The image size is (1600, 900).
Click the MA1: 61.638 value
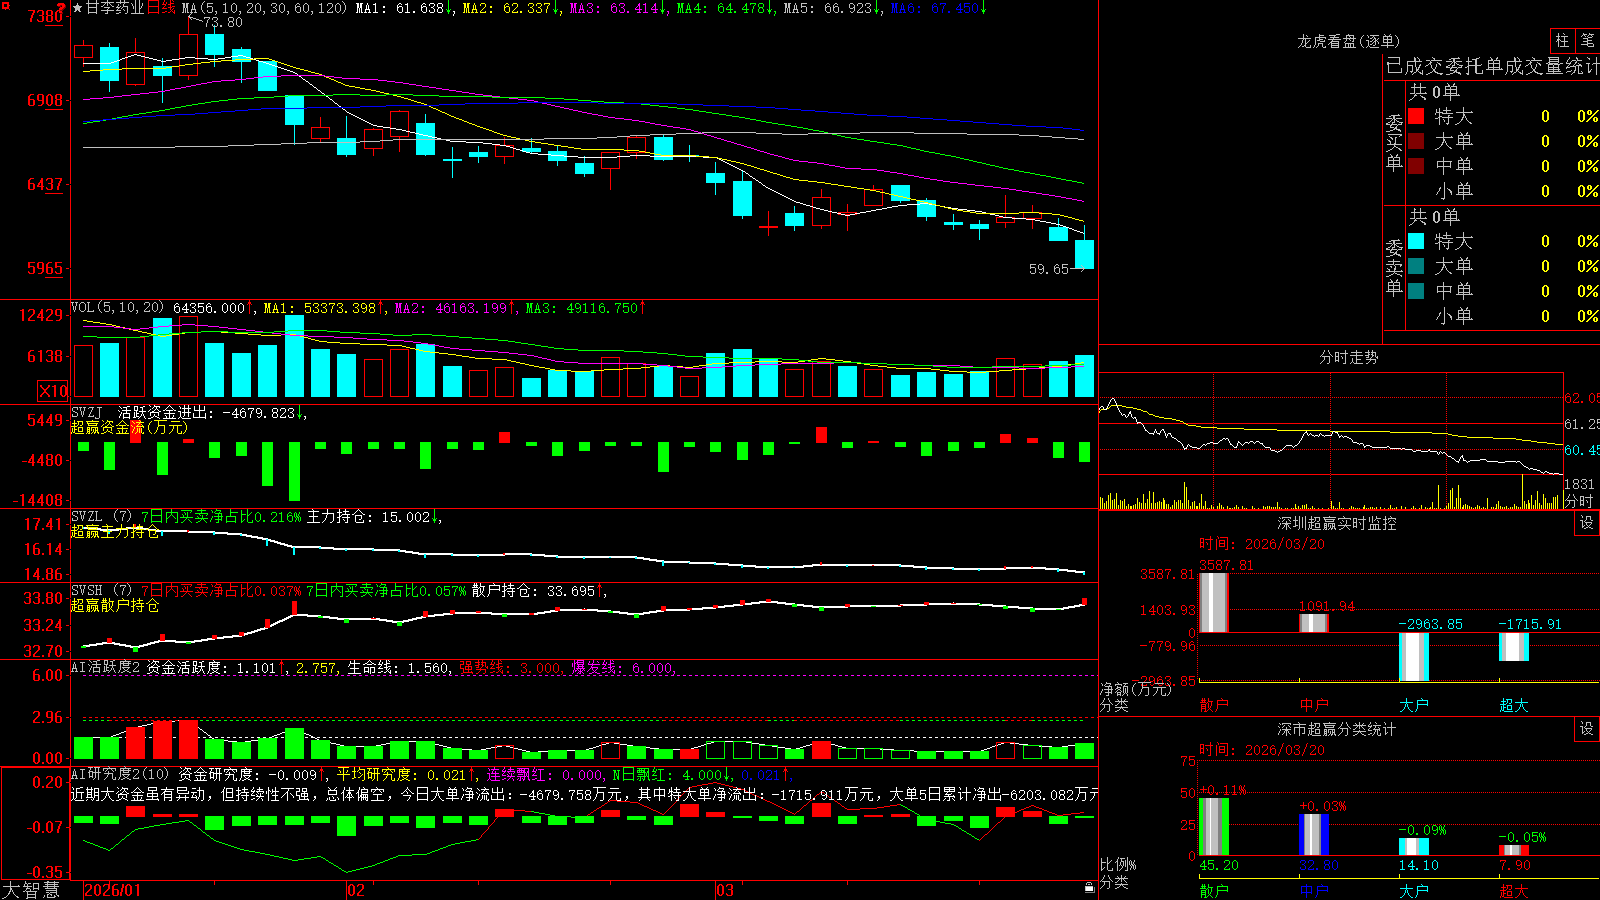(404, 8)
